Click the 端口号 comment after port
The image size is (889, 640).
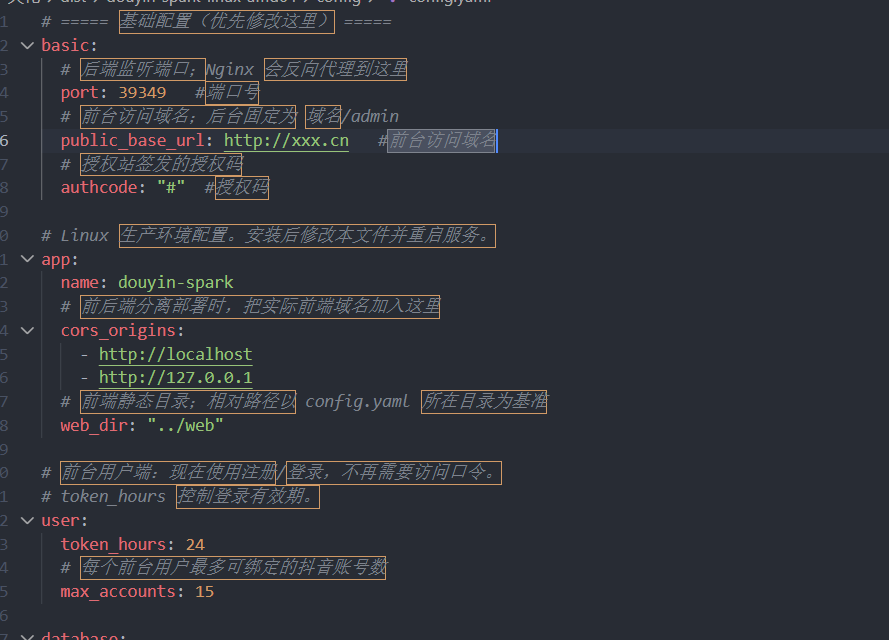point(232,92)
